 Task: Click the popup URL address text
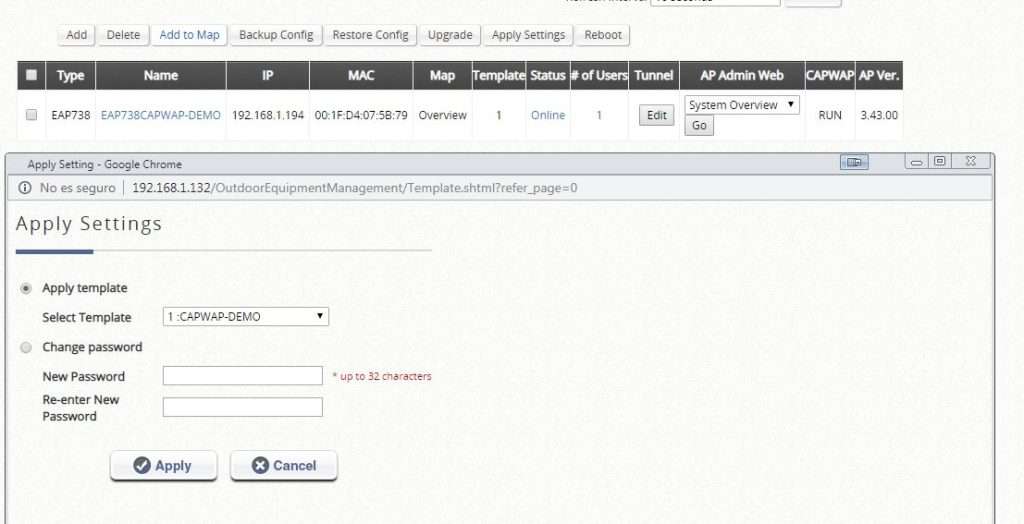[x=355, y=188]
